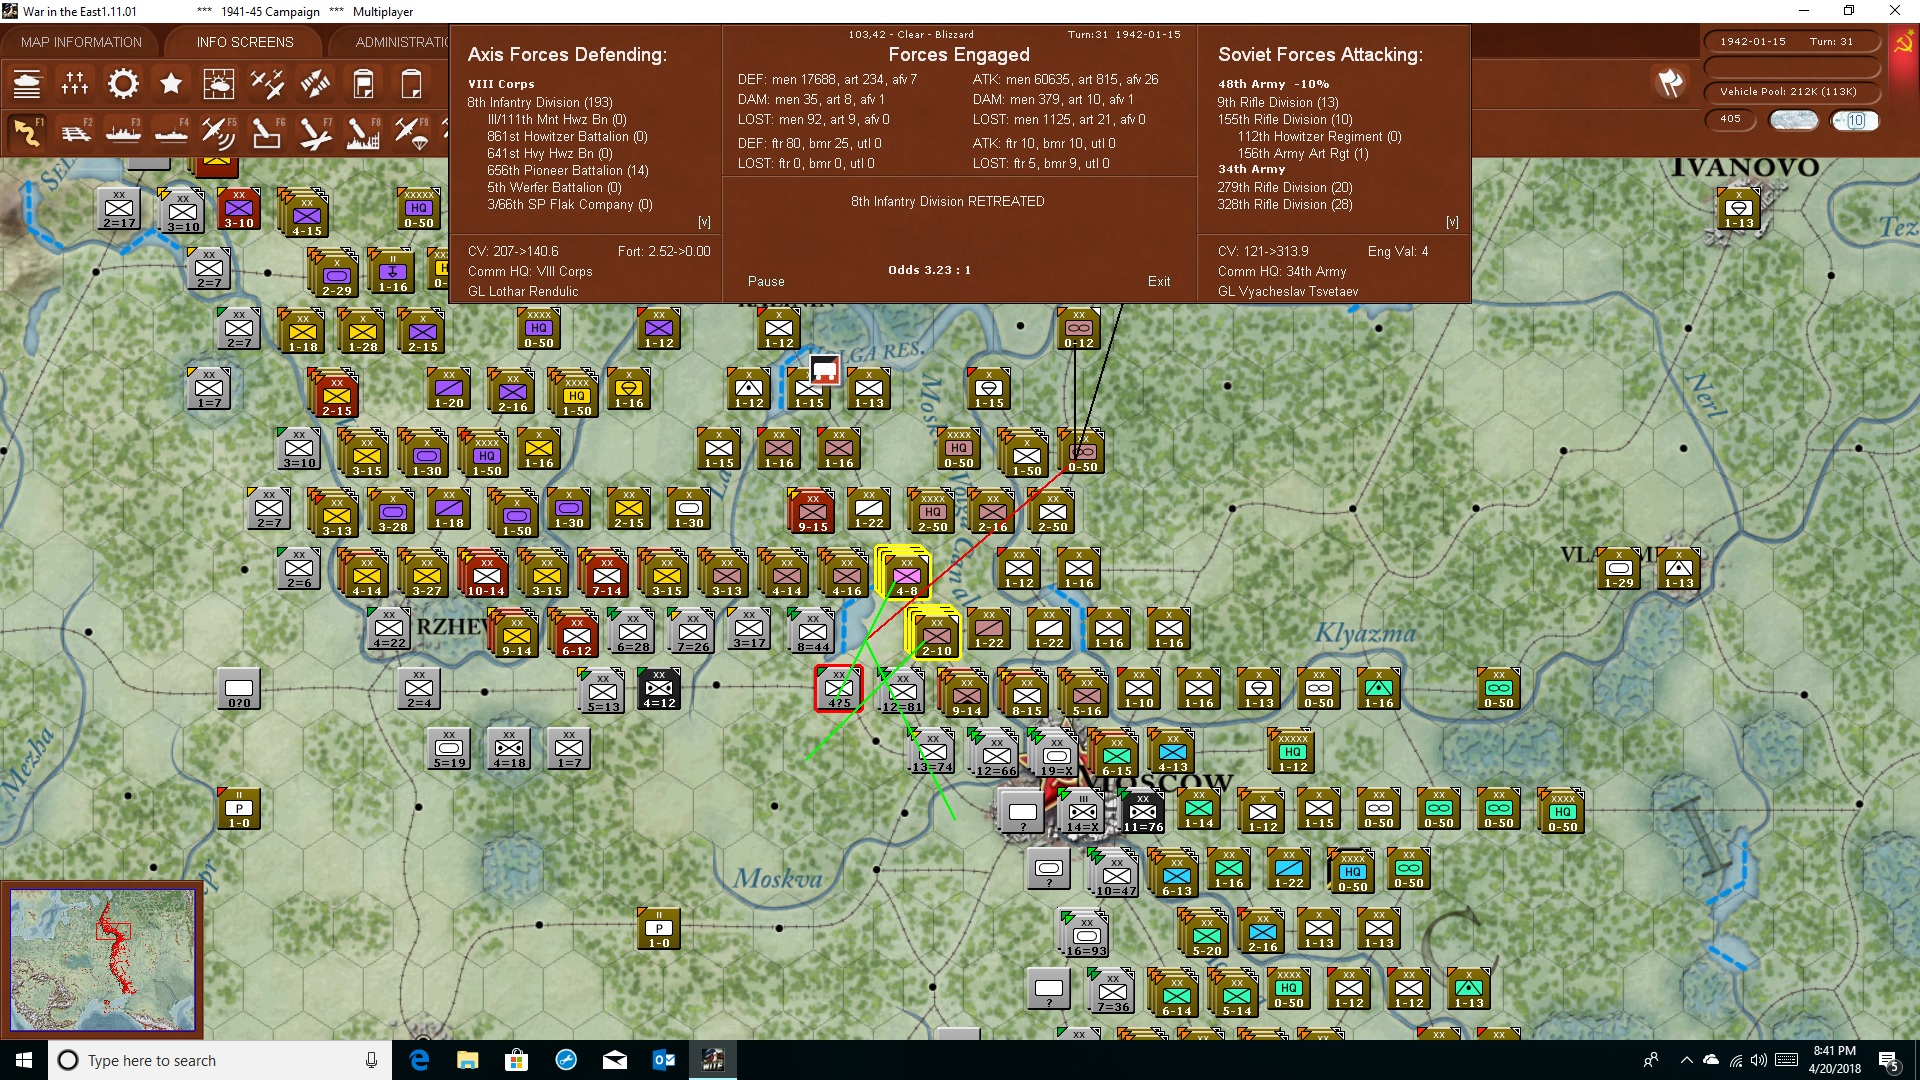Viewport: 1920px width, 1080px height.
Task: Select F6 bomb unit mode icon
Action: (x=267, y=132)
